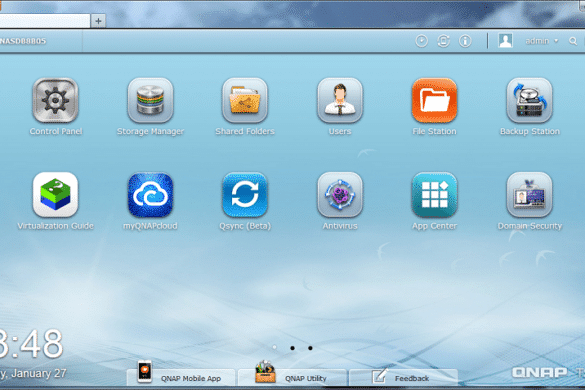The image size is (585, 390).
Task: Open the QNAP Utility link
Action: (292, 378)
